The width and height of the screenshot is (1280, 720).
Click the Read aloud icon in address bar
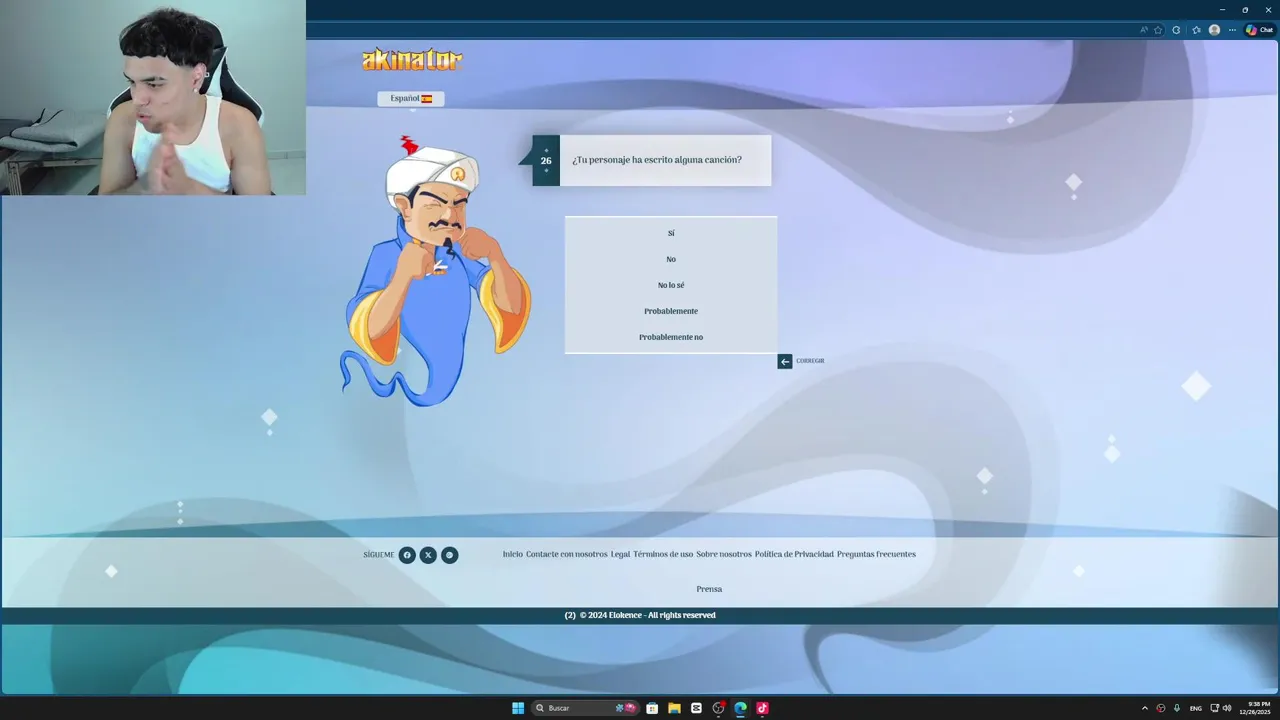(x=1144, y=30)
